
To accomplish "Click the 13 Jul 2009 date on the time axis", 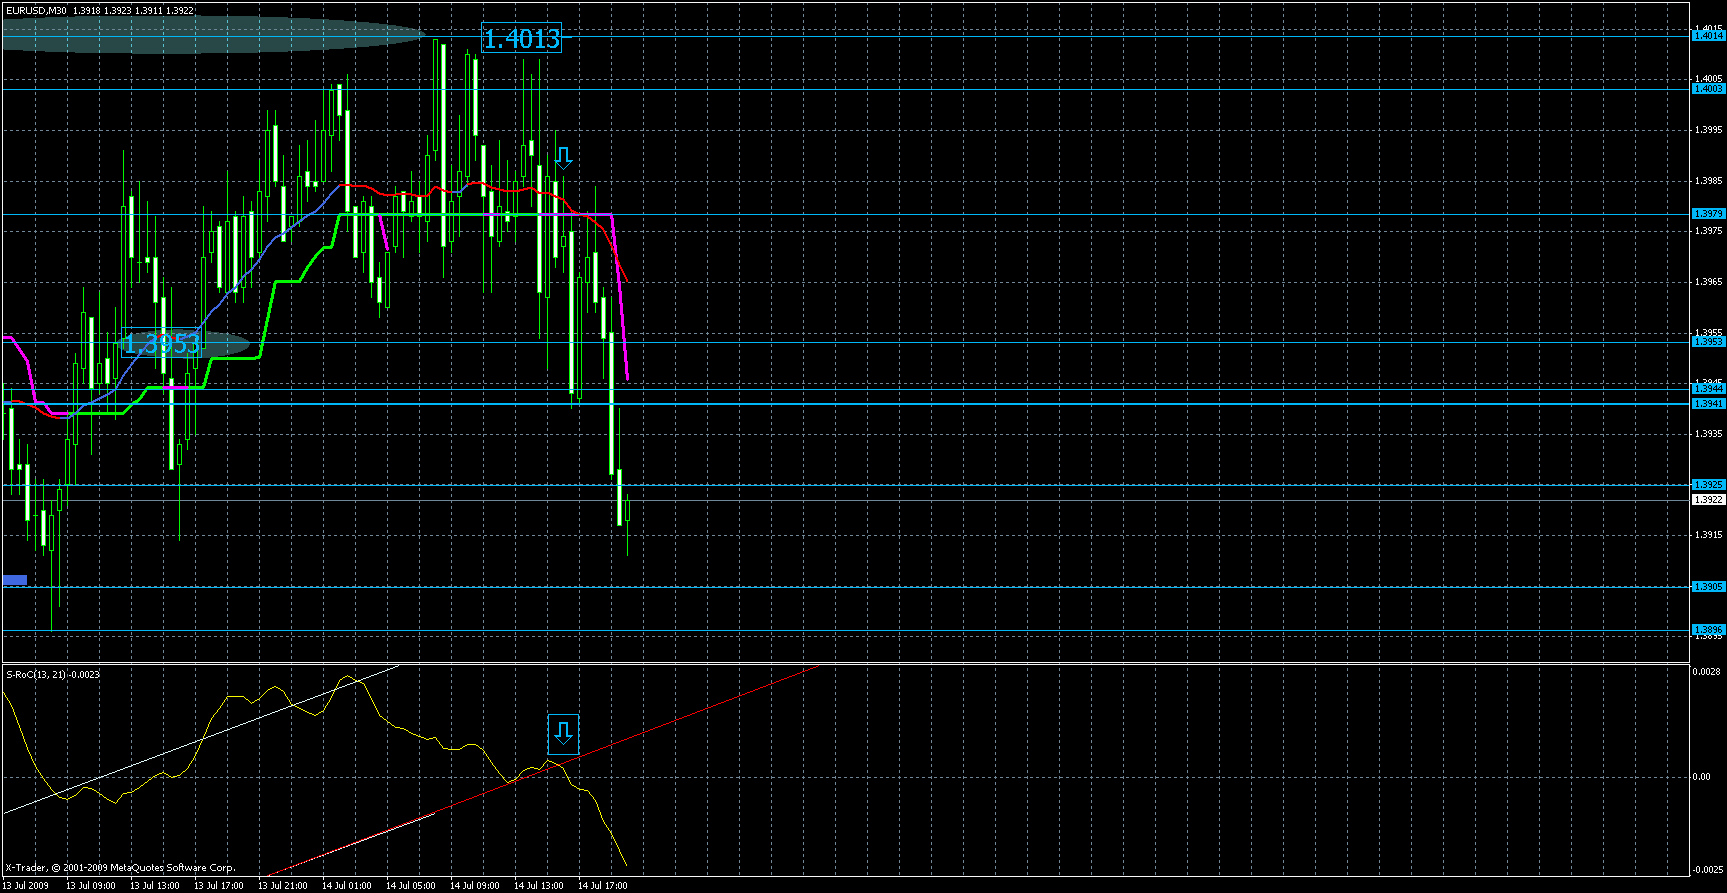I will click(x=25, y=886).
